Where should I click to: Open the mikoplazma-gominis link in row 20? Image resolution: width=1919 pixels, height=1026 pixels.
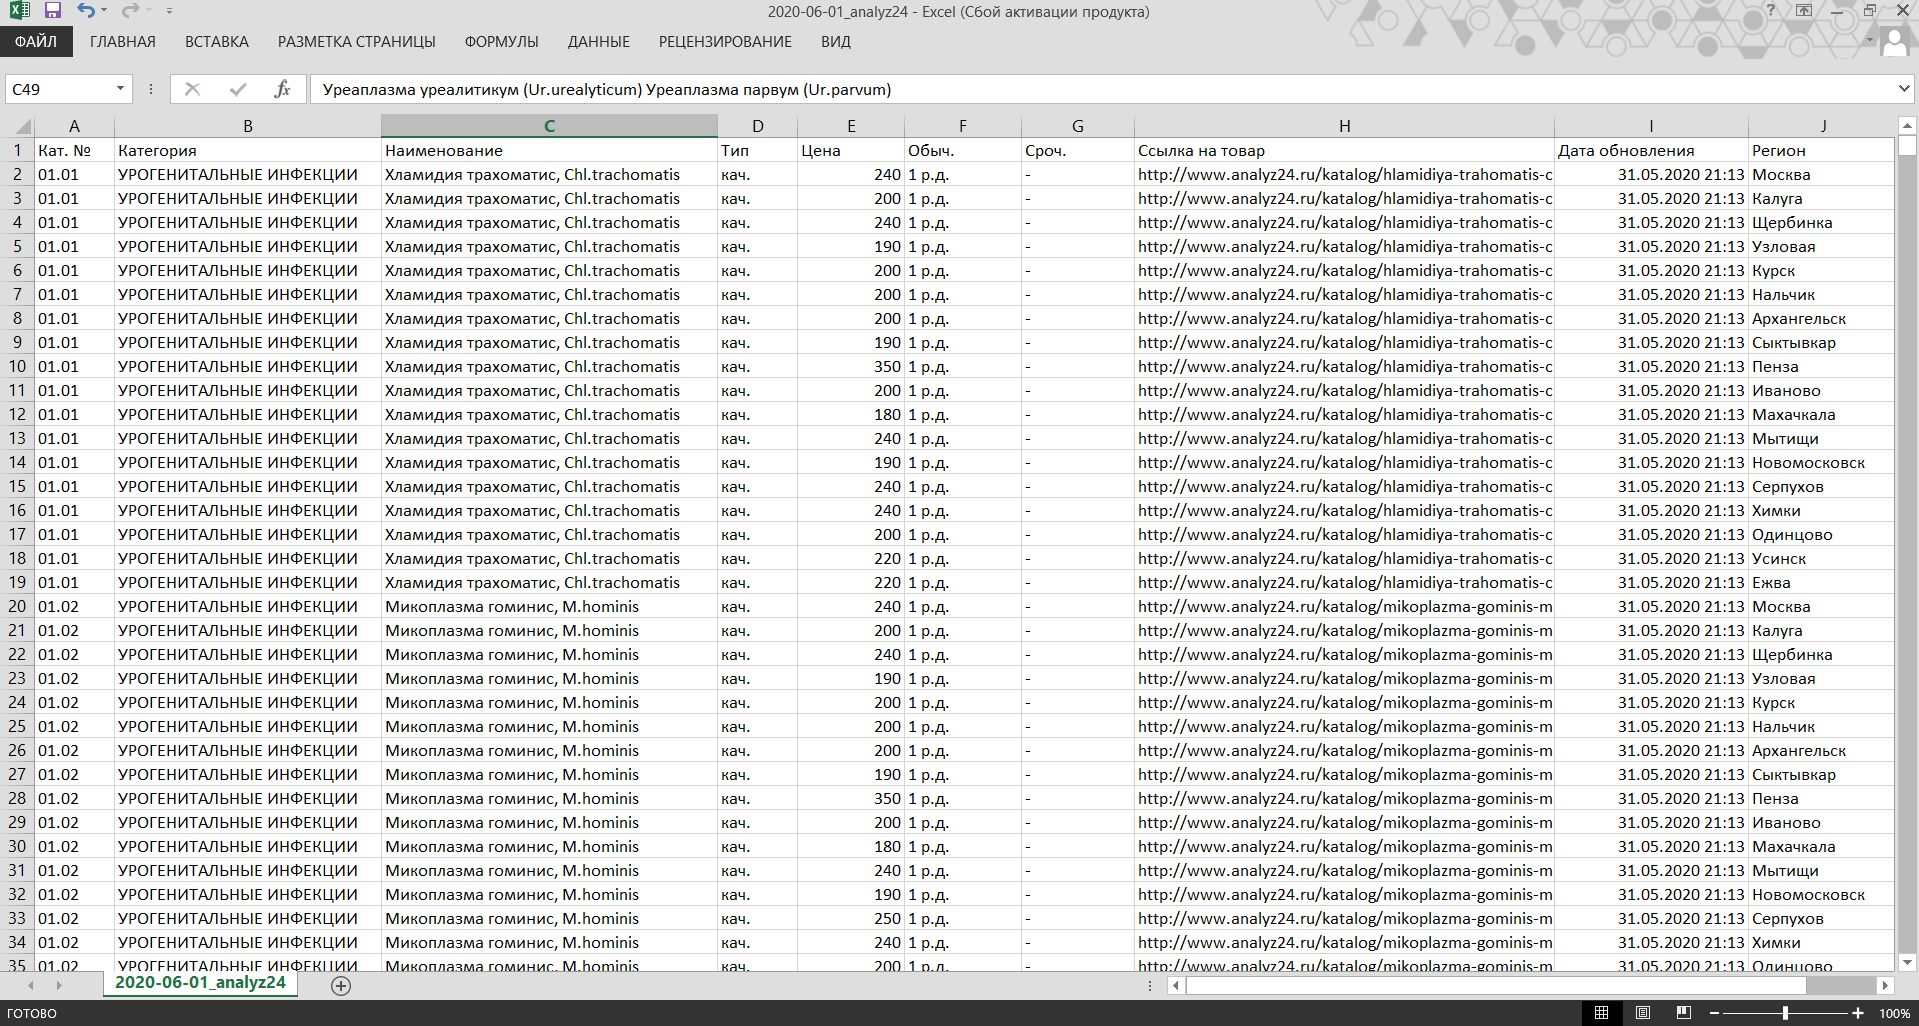[x=1344, y=606]
